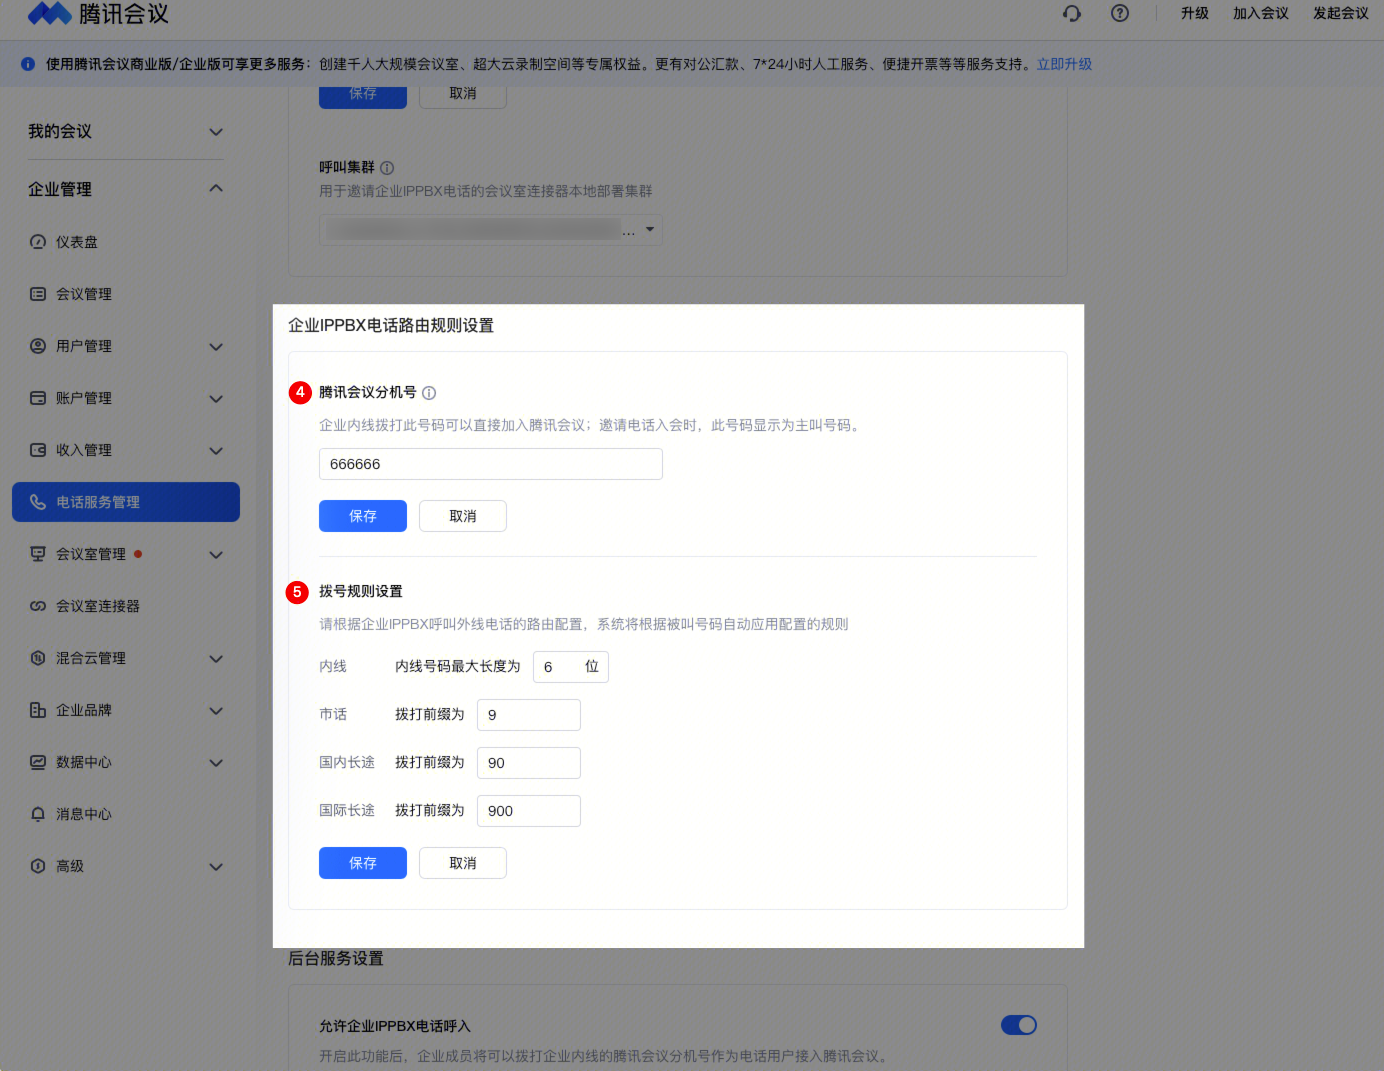Select 电话服务管理 menu item
The height and width of the screenshot is (1071, 1384).
pyautogui.click(x=126, y=502)
